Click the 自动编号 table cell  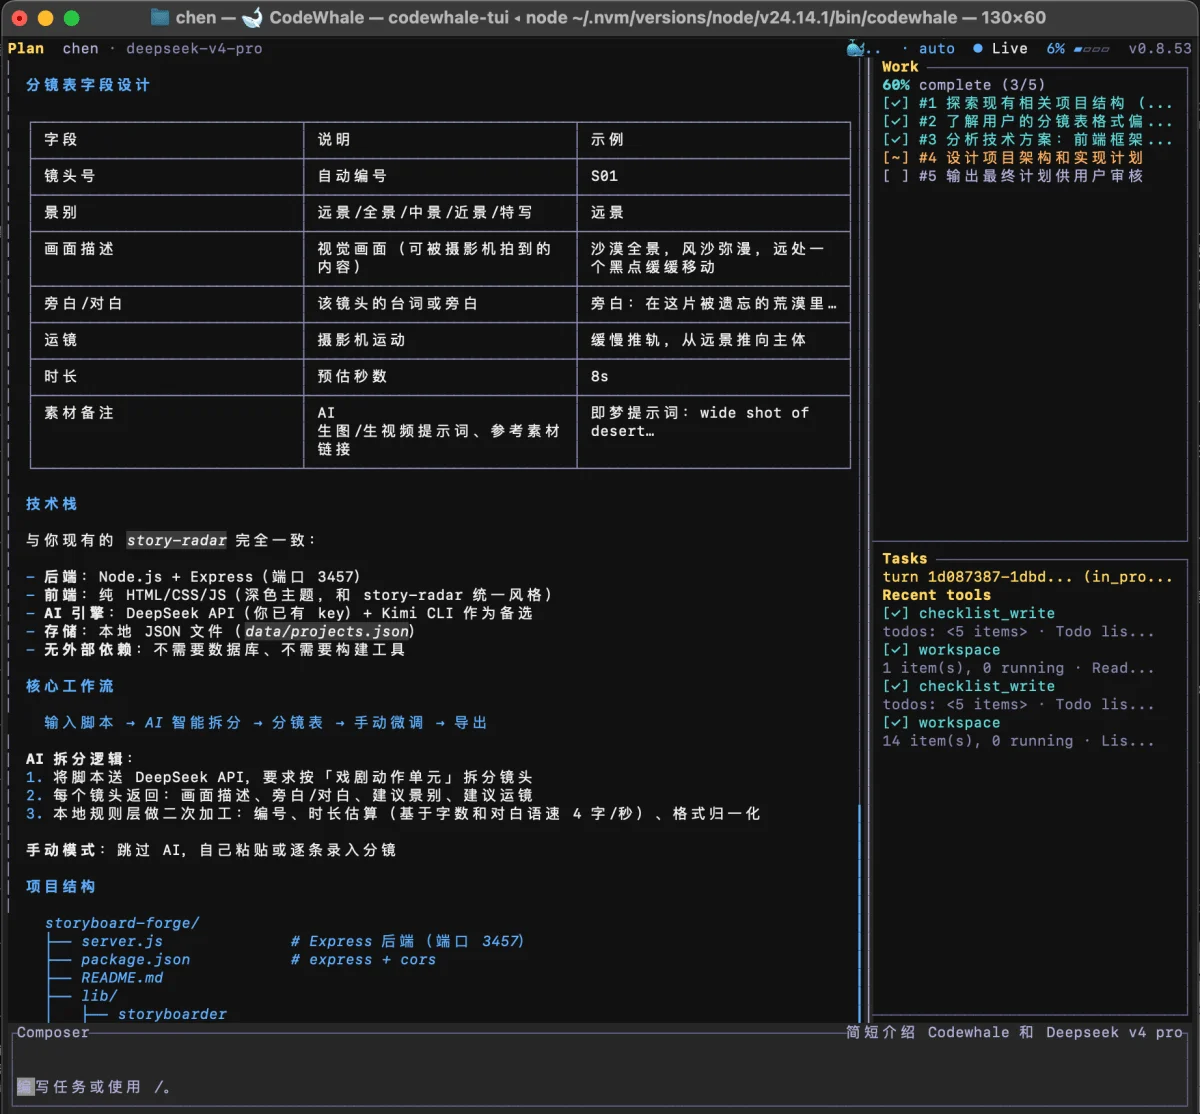352,175
